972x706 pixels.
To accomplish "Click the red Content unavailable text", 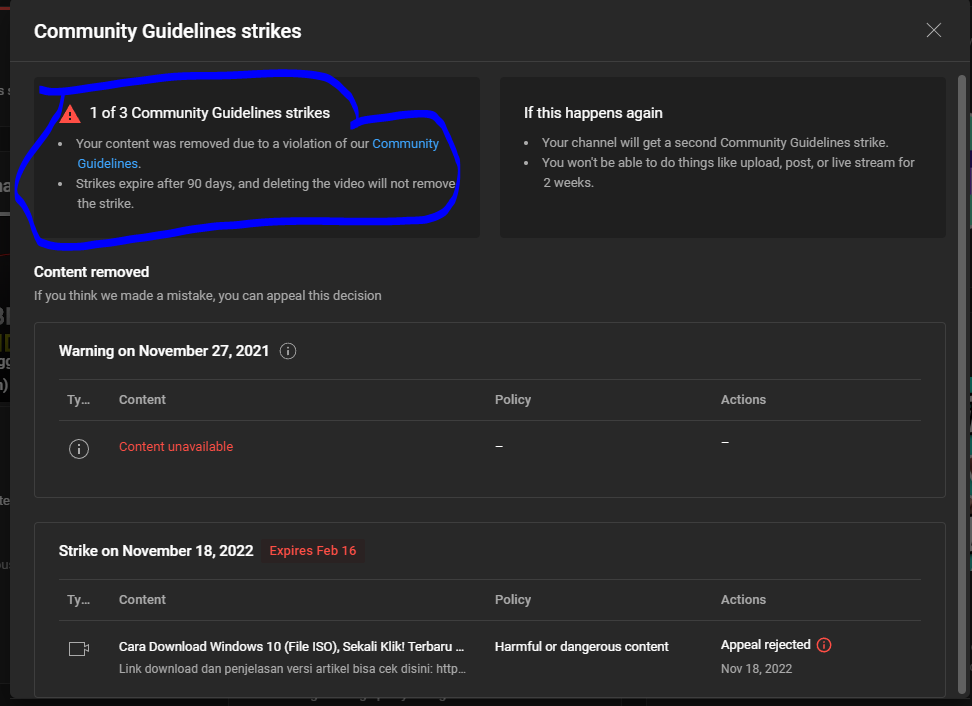I will pyautogui.click(x=176, y=447).
